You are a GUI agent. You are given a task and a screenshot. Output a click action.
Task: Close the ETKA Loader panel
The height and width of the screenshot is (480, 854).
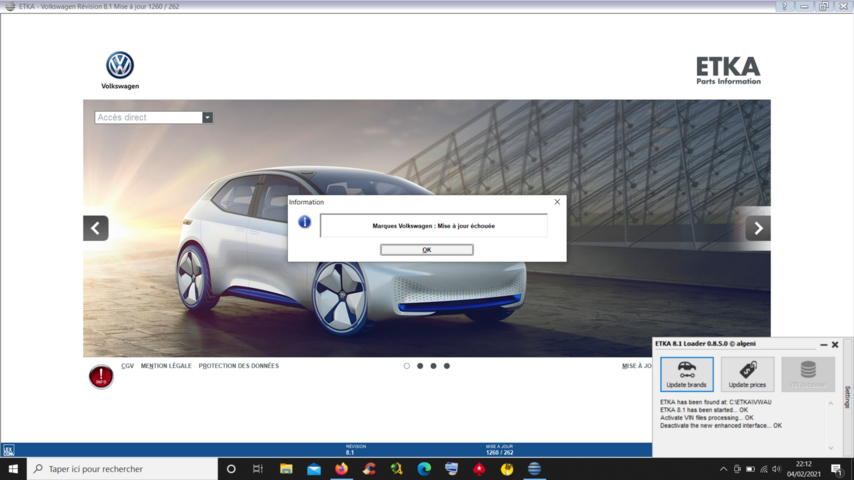point(835,344)
